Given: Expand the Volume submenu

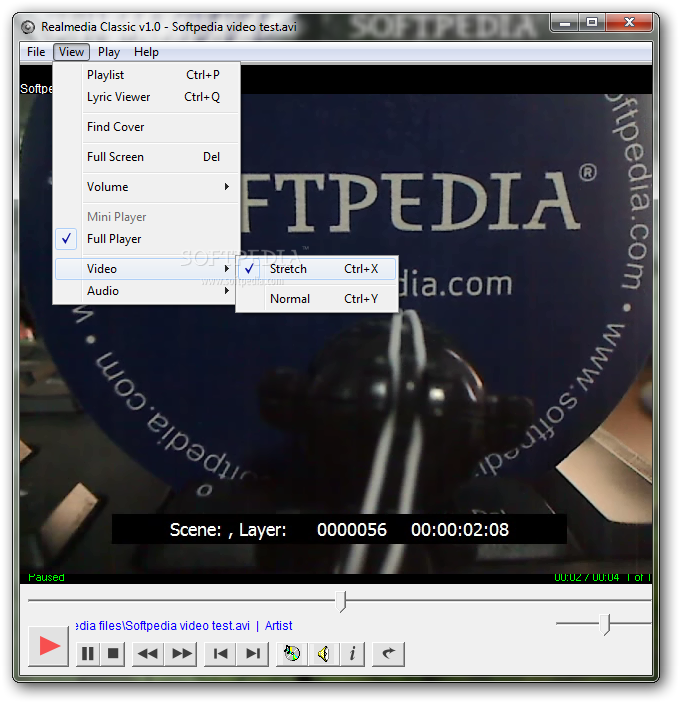Looking at the screenshot, I should click(146, 187).
